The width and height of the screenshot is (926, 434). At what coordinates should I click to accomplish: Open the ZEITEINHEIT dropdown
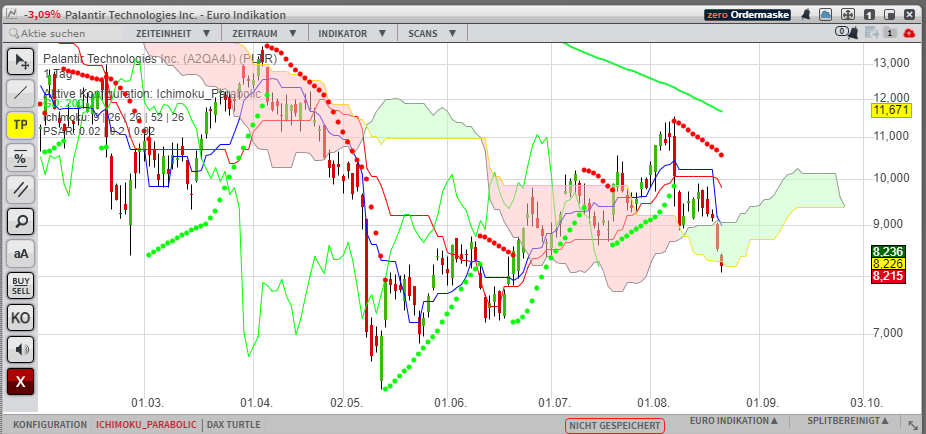[x=172, y=34]
